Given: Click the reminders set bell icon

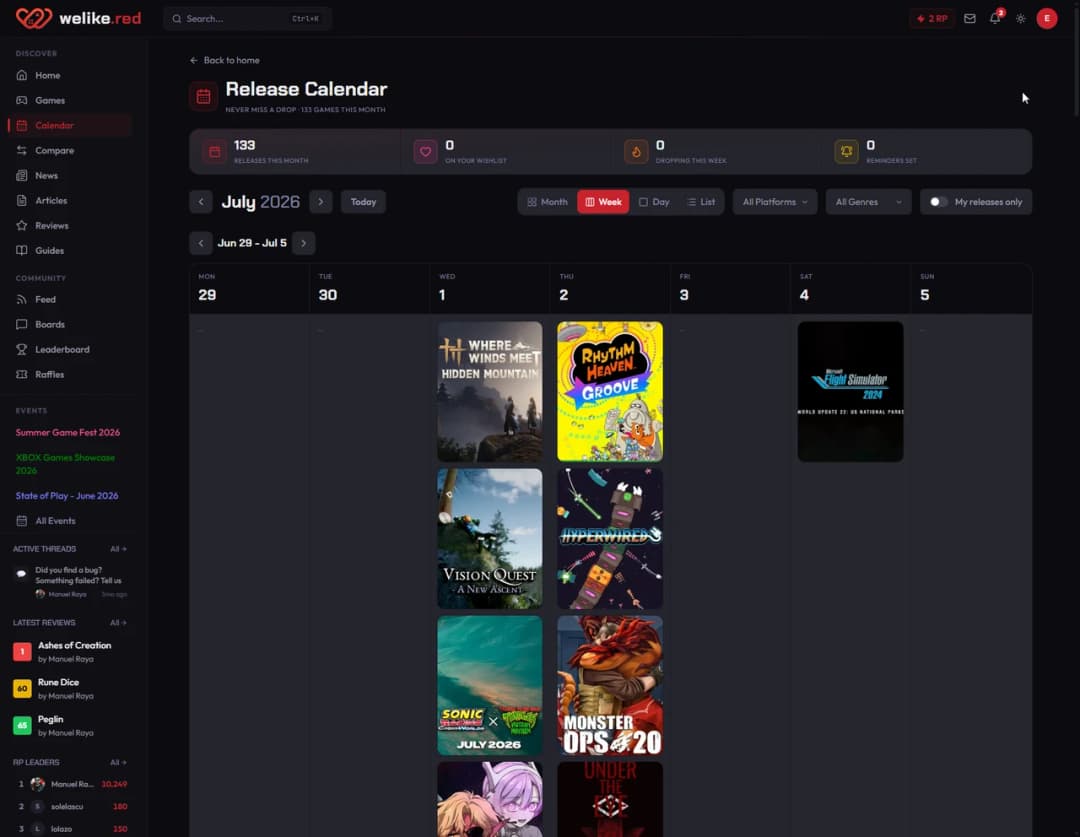Looking at the screenshot, I should [x=847, y=152].
